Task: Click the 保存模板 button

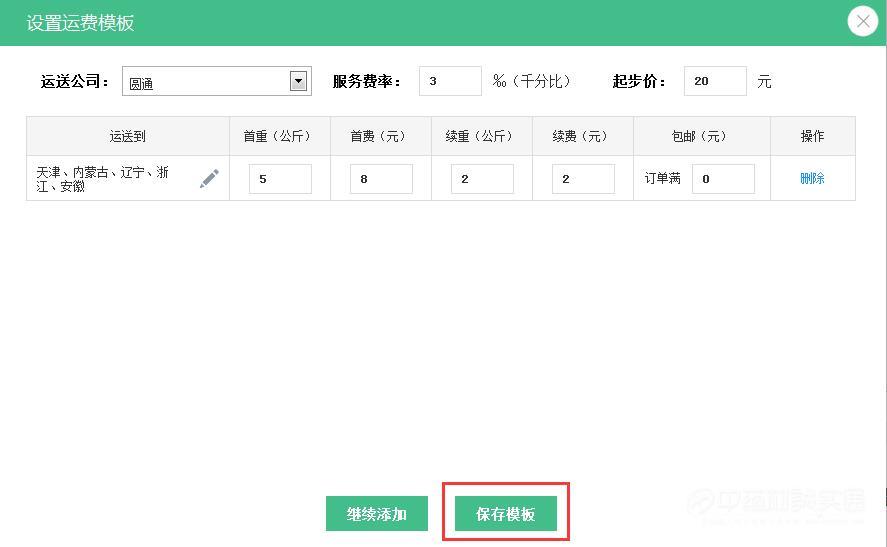Action: coord(506,514)
